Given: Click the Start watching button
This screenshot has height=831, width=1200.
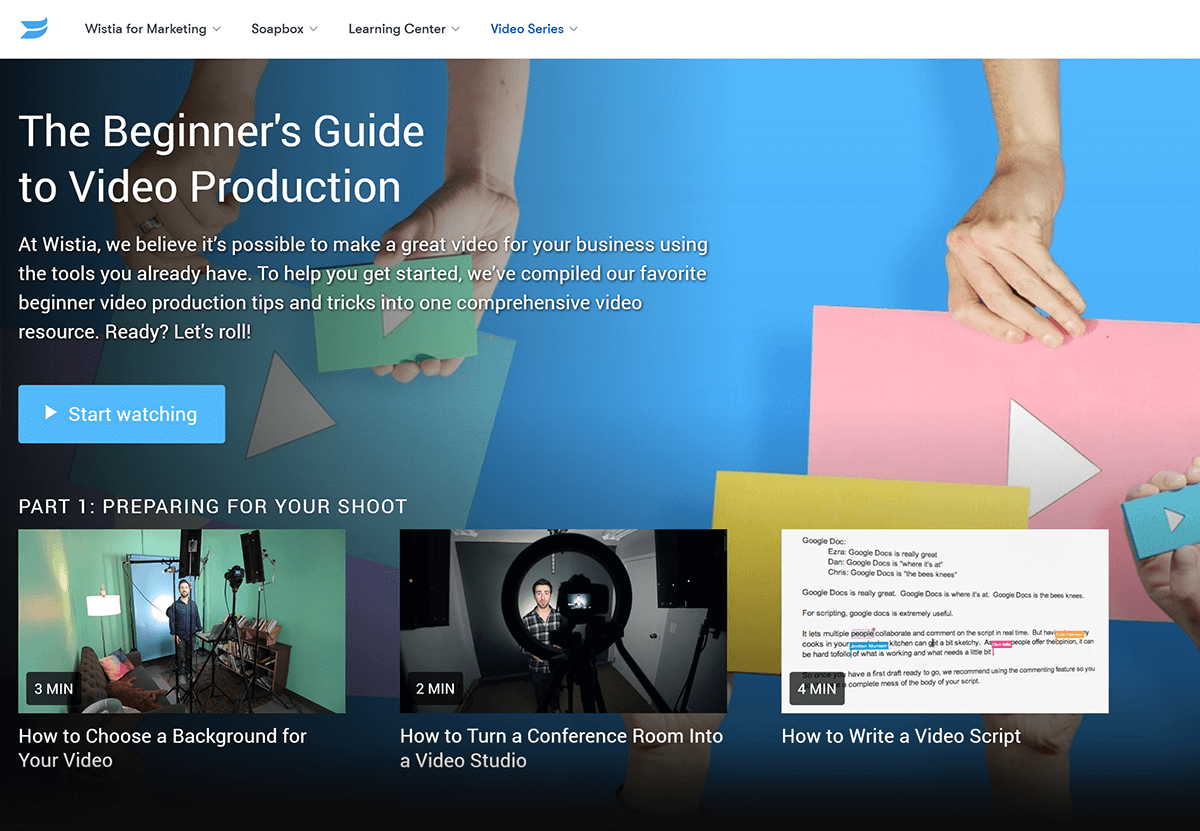Looking at the screenshot, I should (122, 414).
